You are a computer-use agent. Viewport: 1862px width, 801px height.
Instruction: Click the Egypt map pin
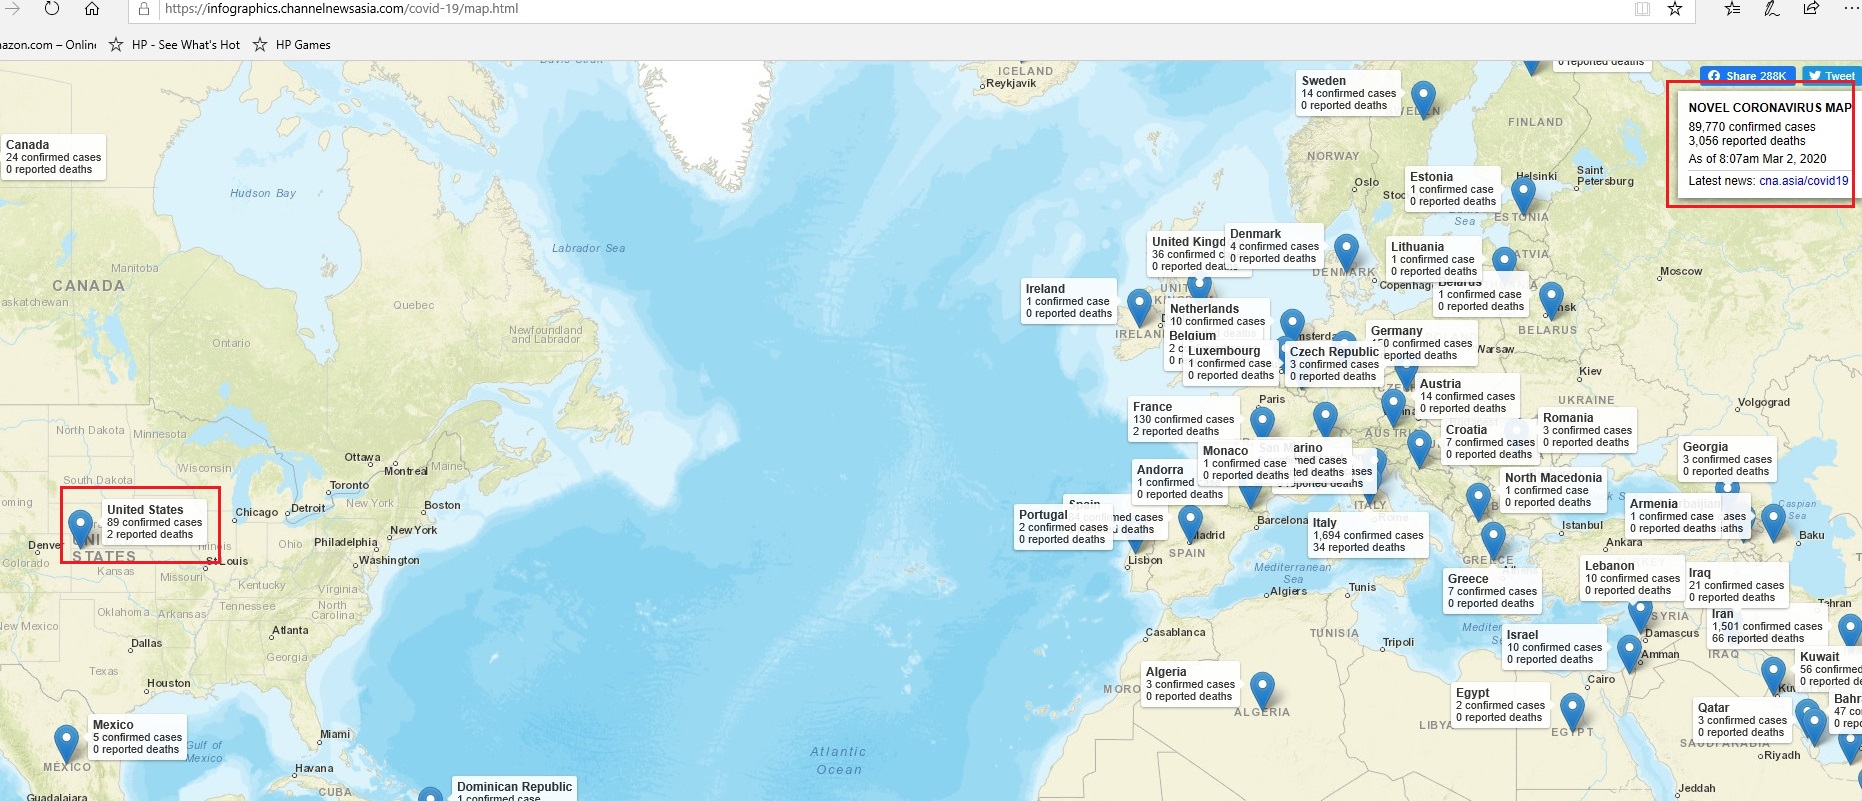(1572, 712)
